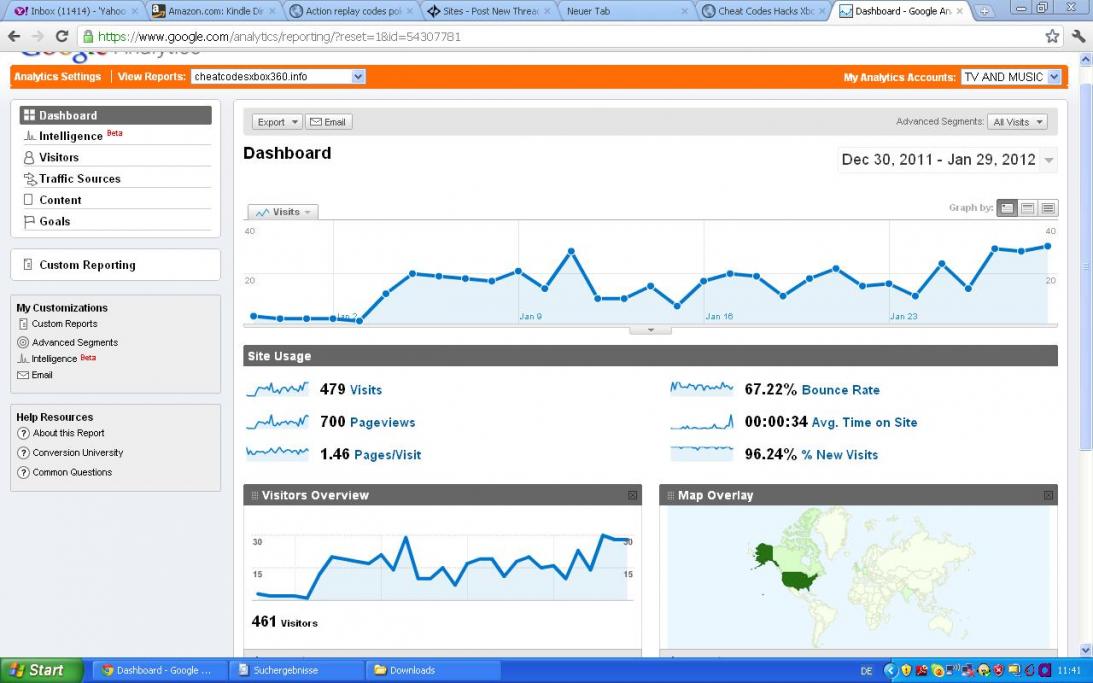The image size is (1093, 683).
Task: Reload the page with the refresh icon
Action: pos(62,36)
